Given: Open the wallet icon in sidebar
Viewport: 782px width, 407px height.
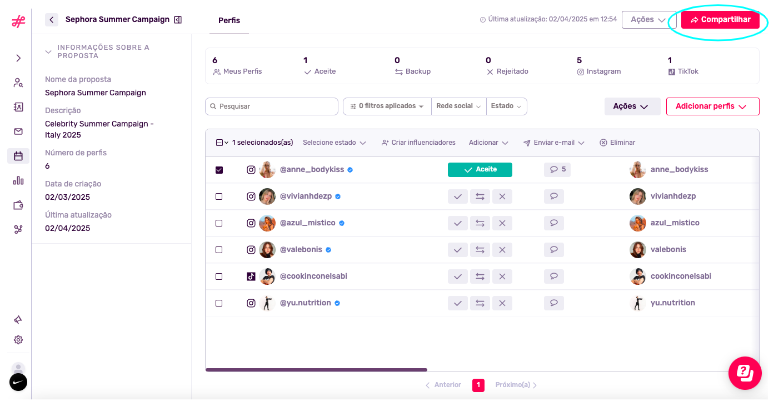Looking at the screenshot, I should click(18, 205).
